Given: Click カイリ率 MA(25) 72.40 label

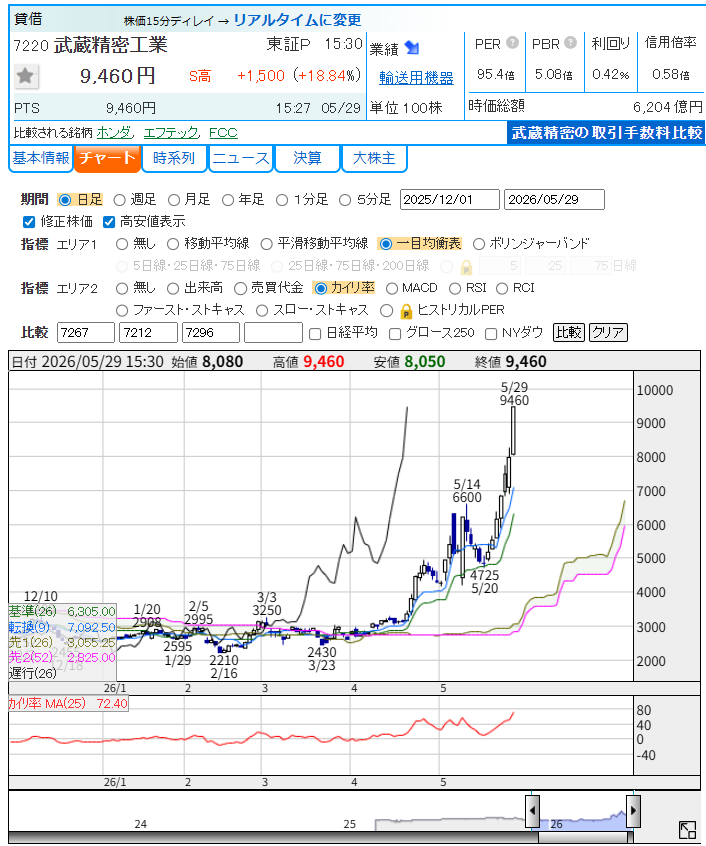Looking at the screenshot, I should pyautogui.click(x=68, y=704).
